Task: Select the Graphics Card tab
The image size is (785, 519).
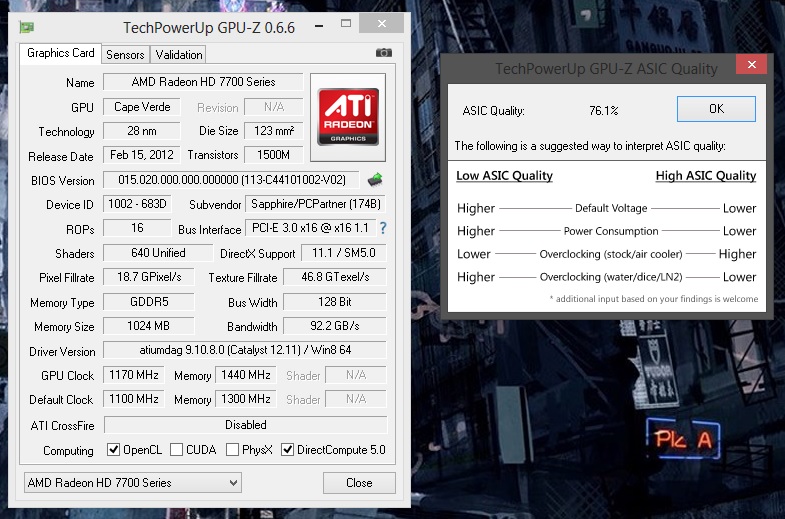Action: click(x=61, y=53)
